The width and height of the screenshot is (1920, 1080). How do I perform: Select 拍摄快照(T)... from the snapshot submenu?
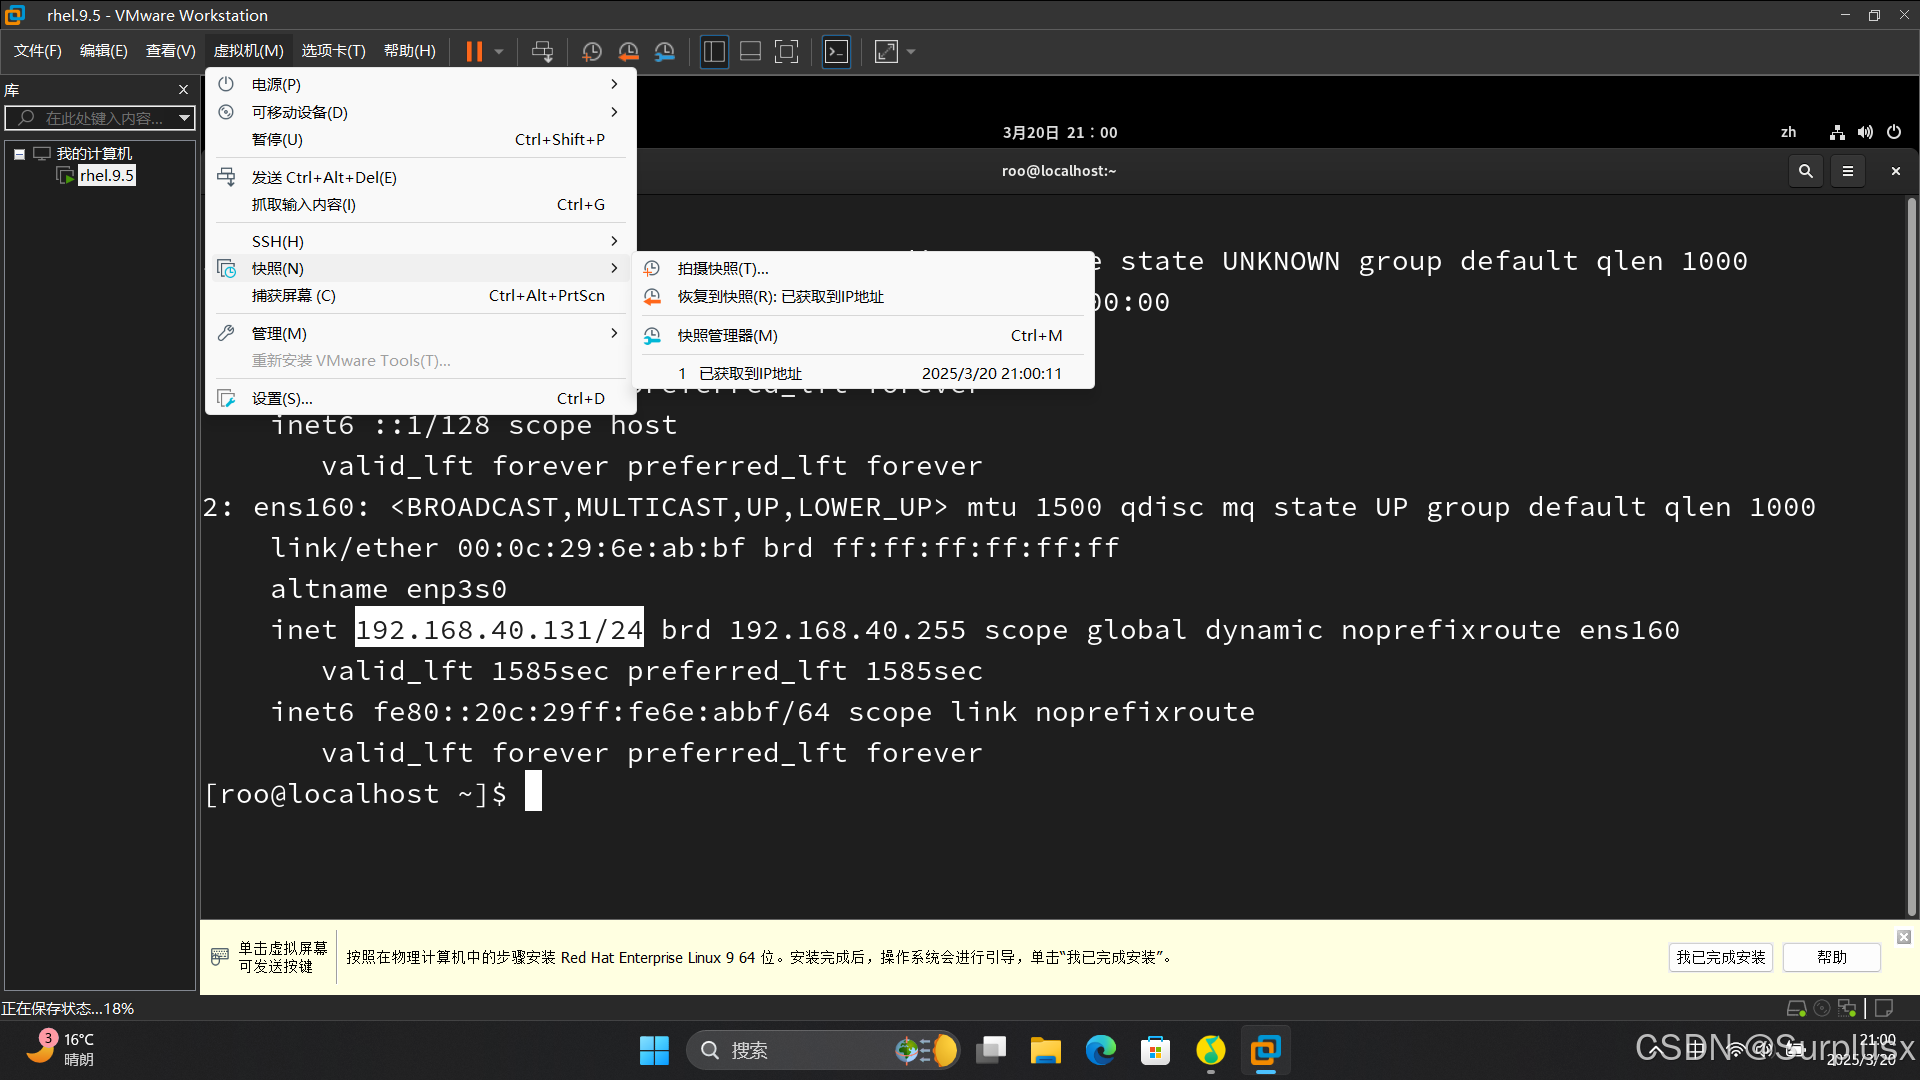722,268
